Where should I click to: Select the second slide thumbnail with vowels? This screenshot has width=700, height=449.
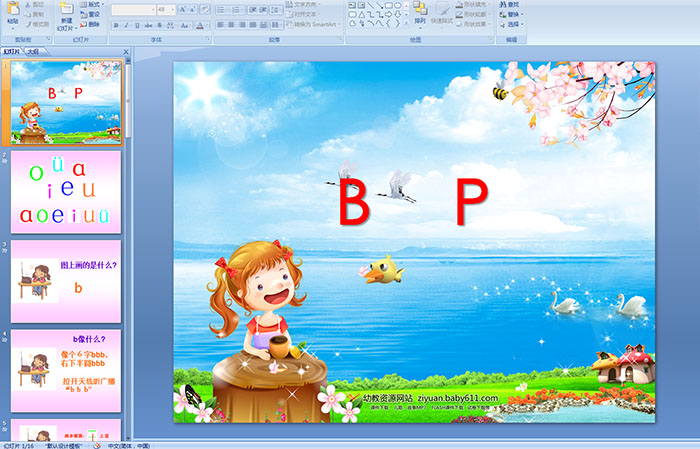pos(66,191)
